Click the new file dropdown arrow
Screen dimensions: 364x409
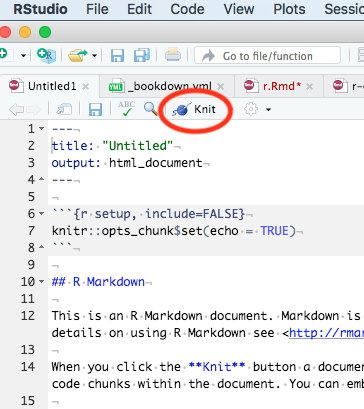23,56
